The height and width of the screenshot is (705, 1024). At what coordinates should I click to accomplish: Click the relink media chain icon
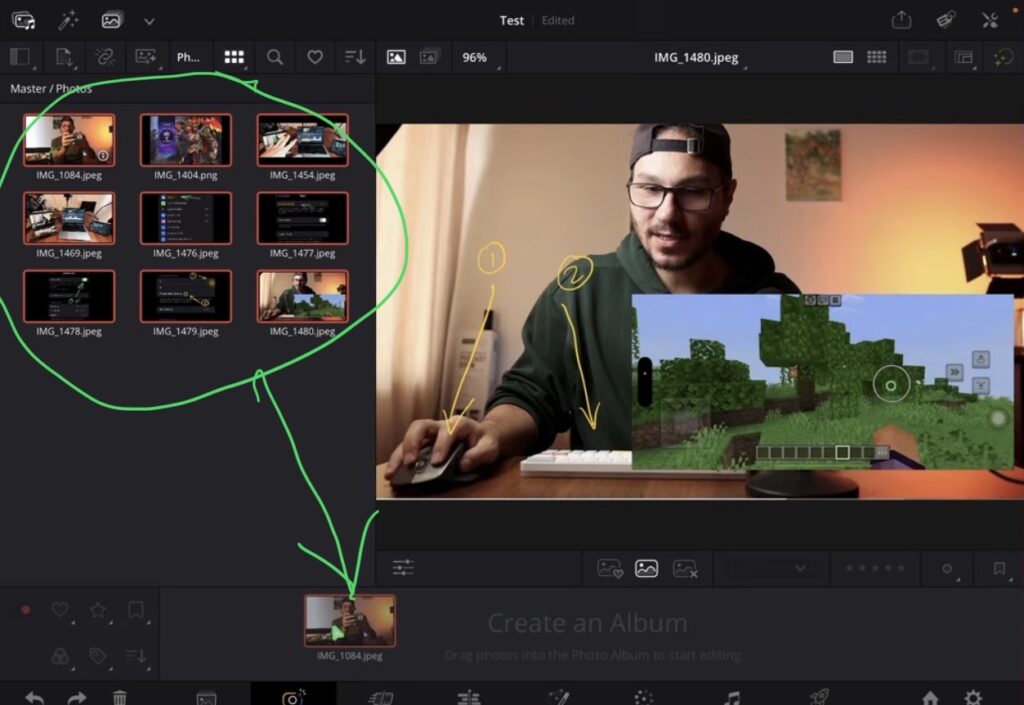104,57
